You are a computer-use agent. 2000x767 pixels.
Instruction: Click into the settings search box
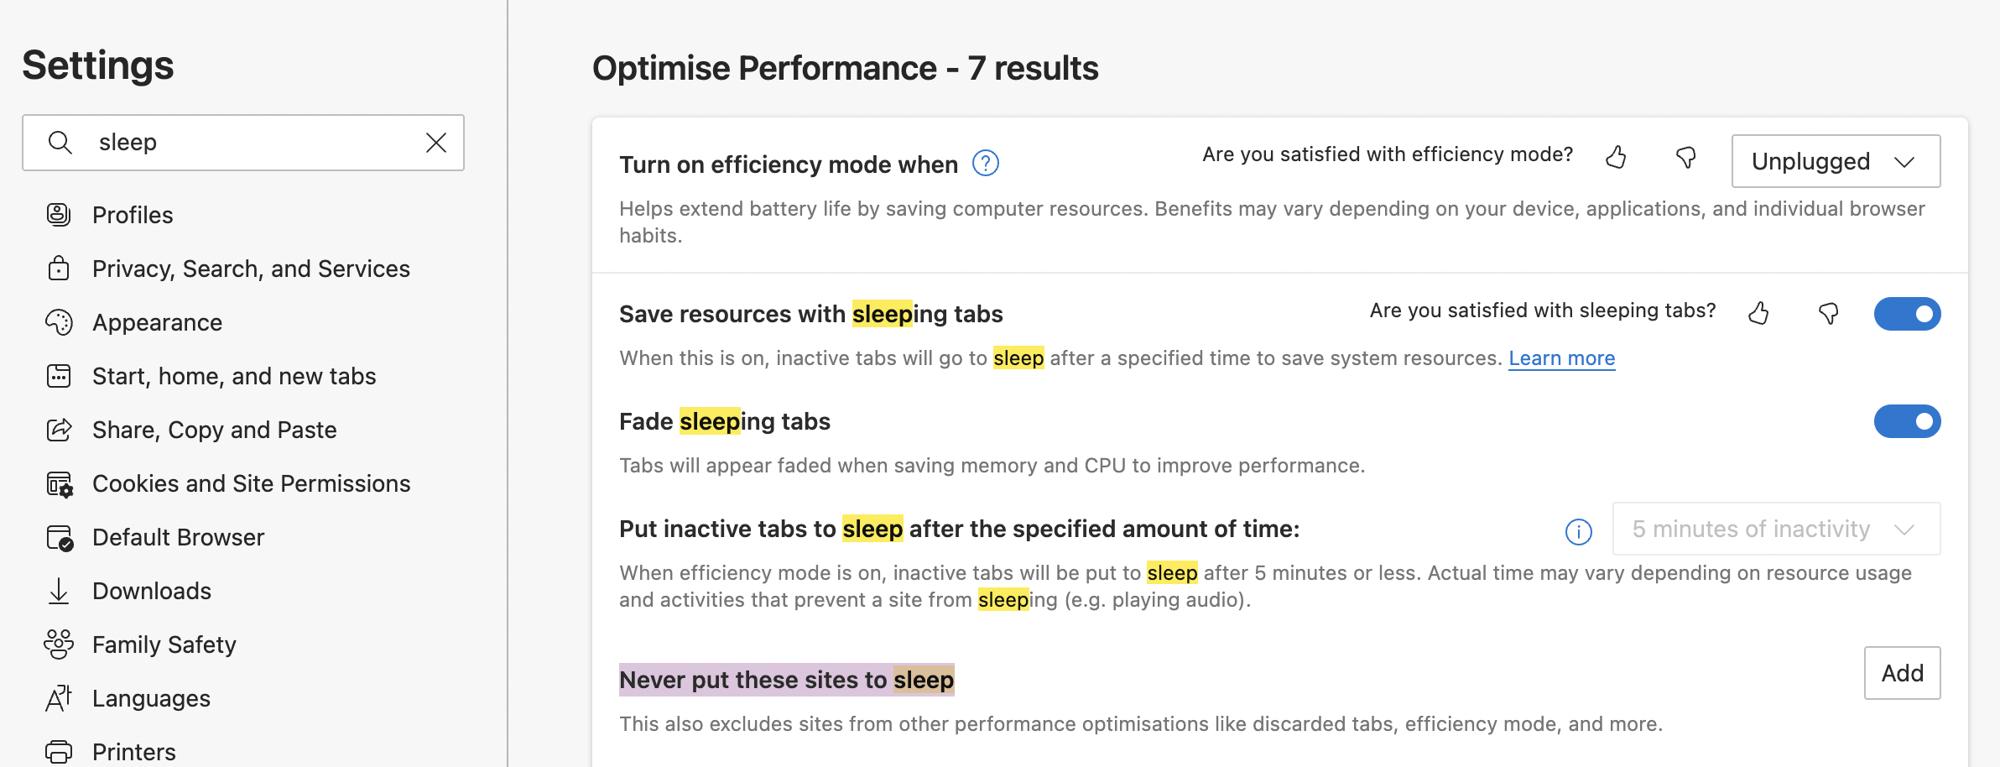coord(250,142)
